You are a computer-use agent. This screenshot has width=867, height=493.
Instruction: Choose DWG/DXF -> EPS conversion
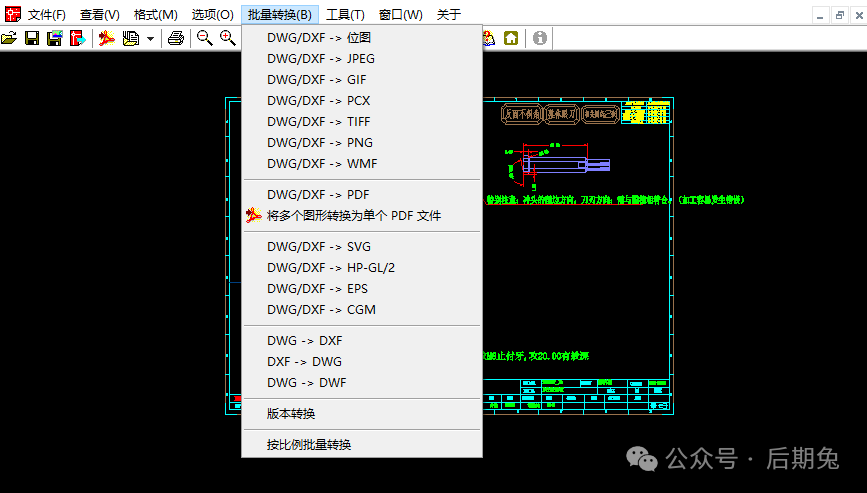pos(362,289)
